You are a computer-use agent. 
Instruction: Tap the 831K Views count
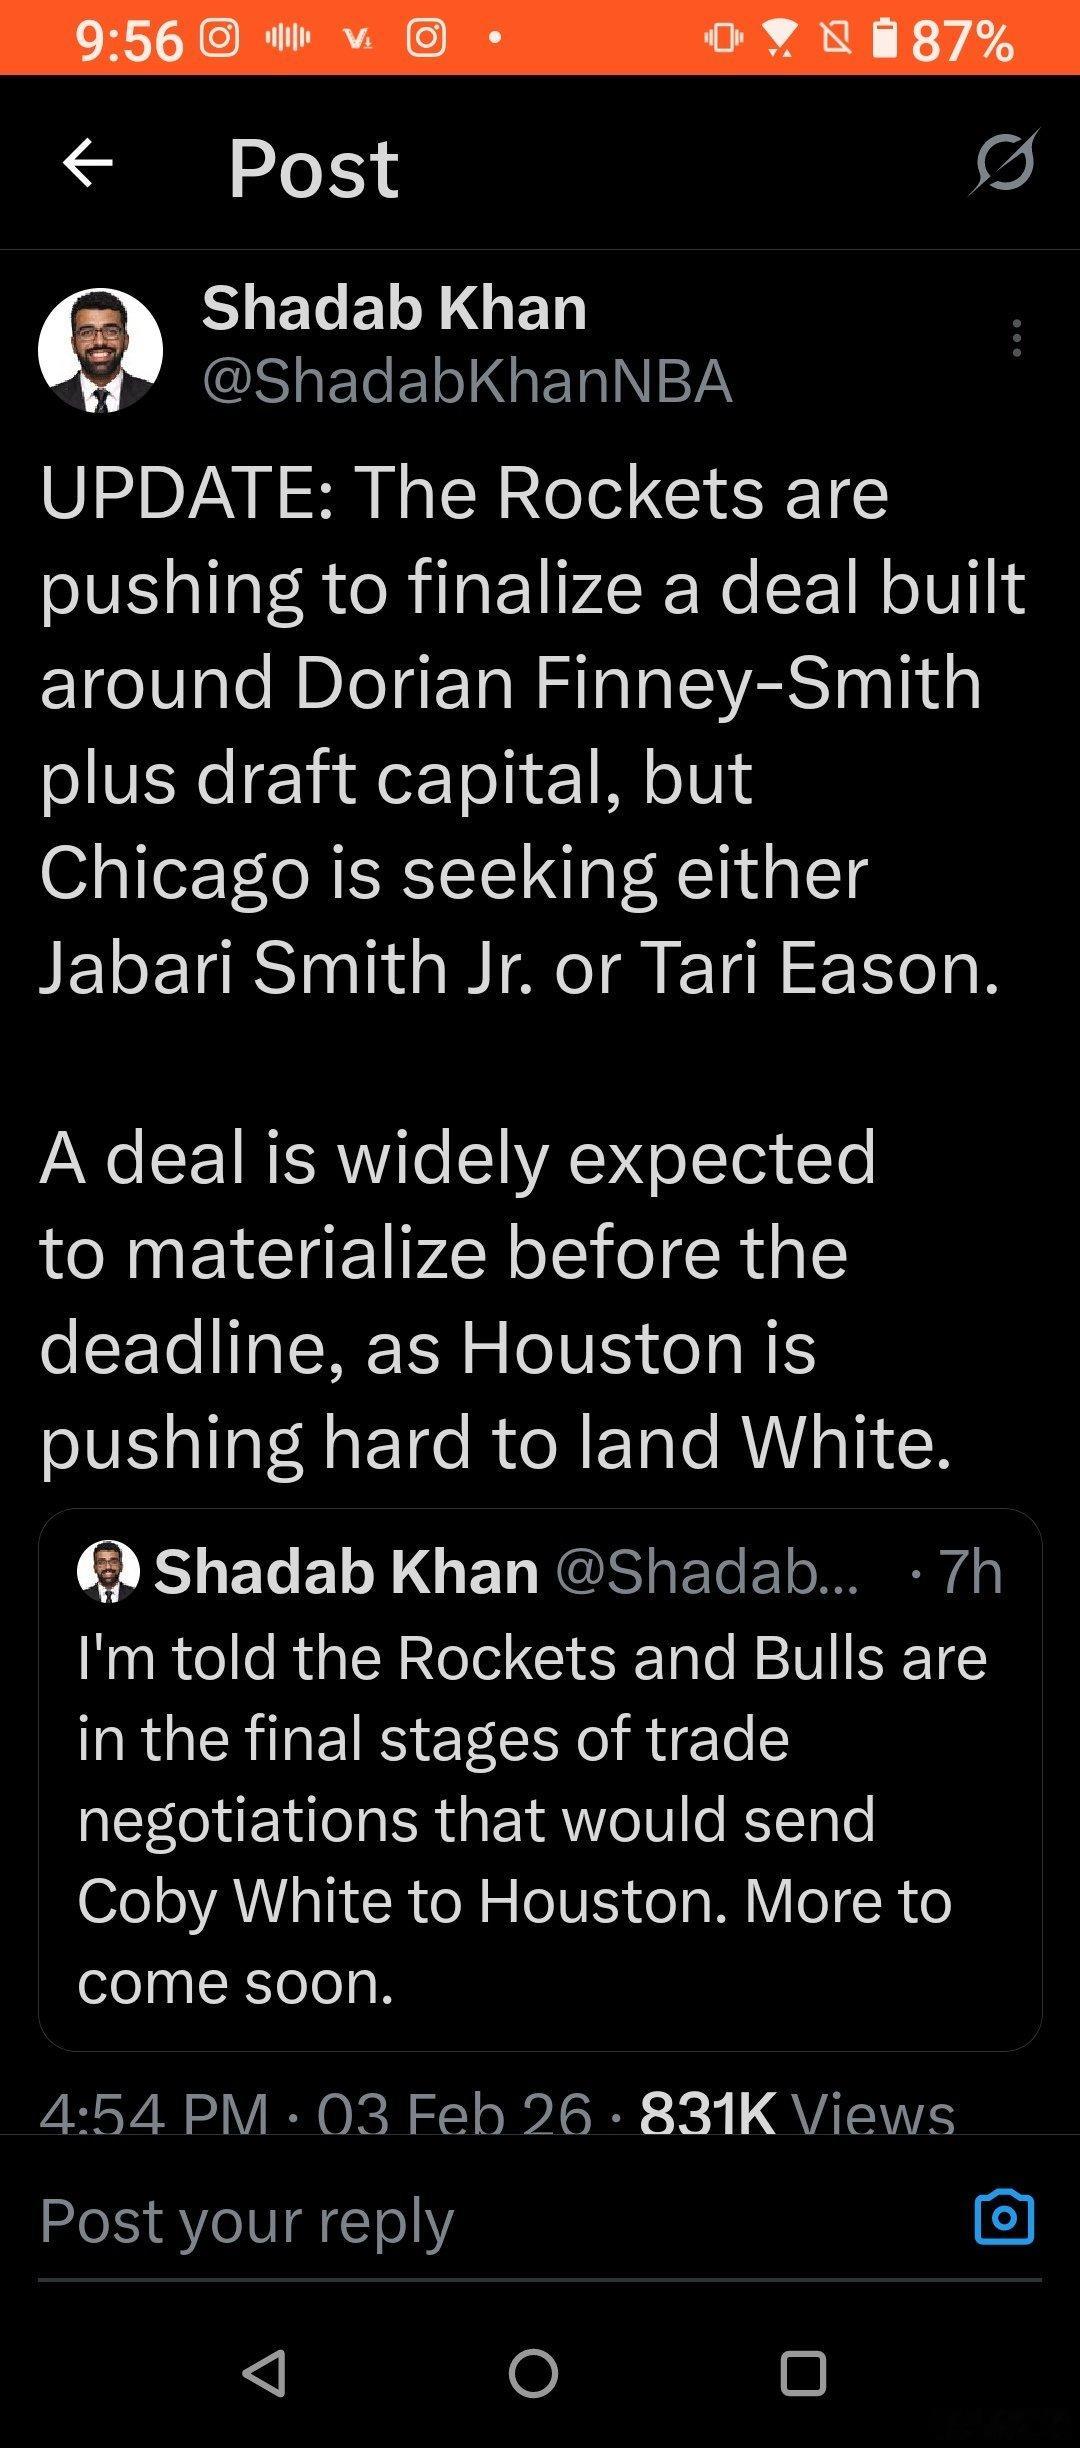click(x=796, y=2112)
